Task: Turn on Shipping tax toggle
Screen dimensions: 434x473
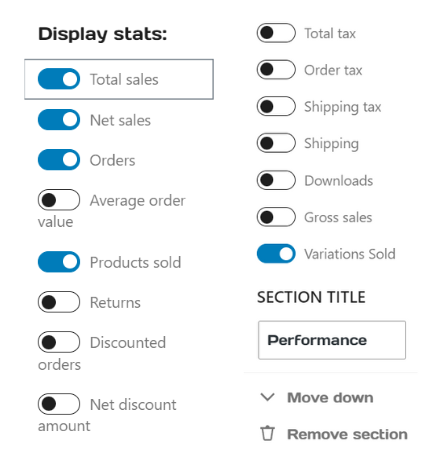Action: 276,106
